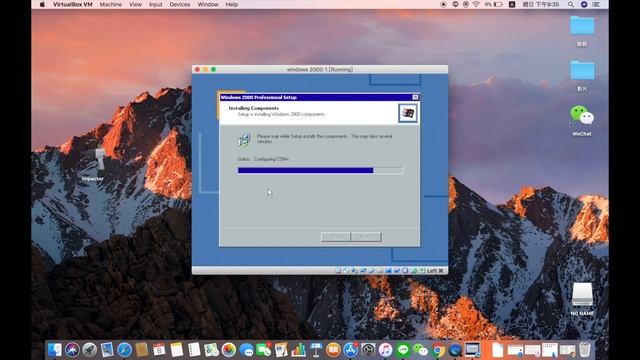Open WeChat icon in the dock
Viewport: 640px width, 360px height.
[x=420, y=350]
